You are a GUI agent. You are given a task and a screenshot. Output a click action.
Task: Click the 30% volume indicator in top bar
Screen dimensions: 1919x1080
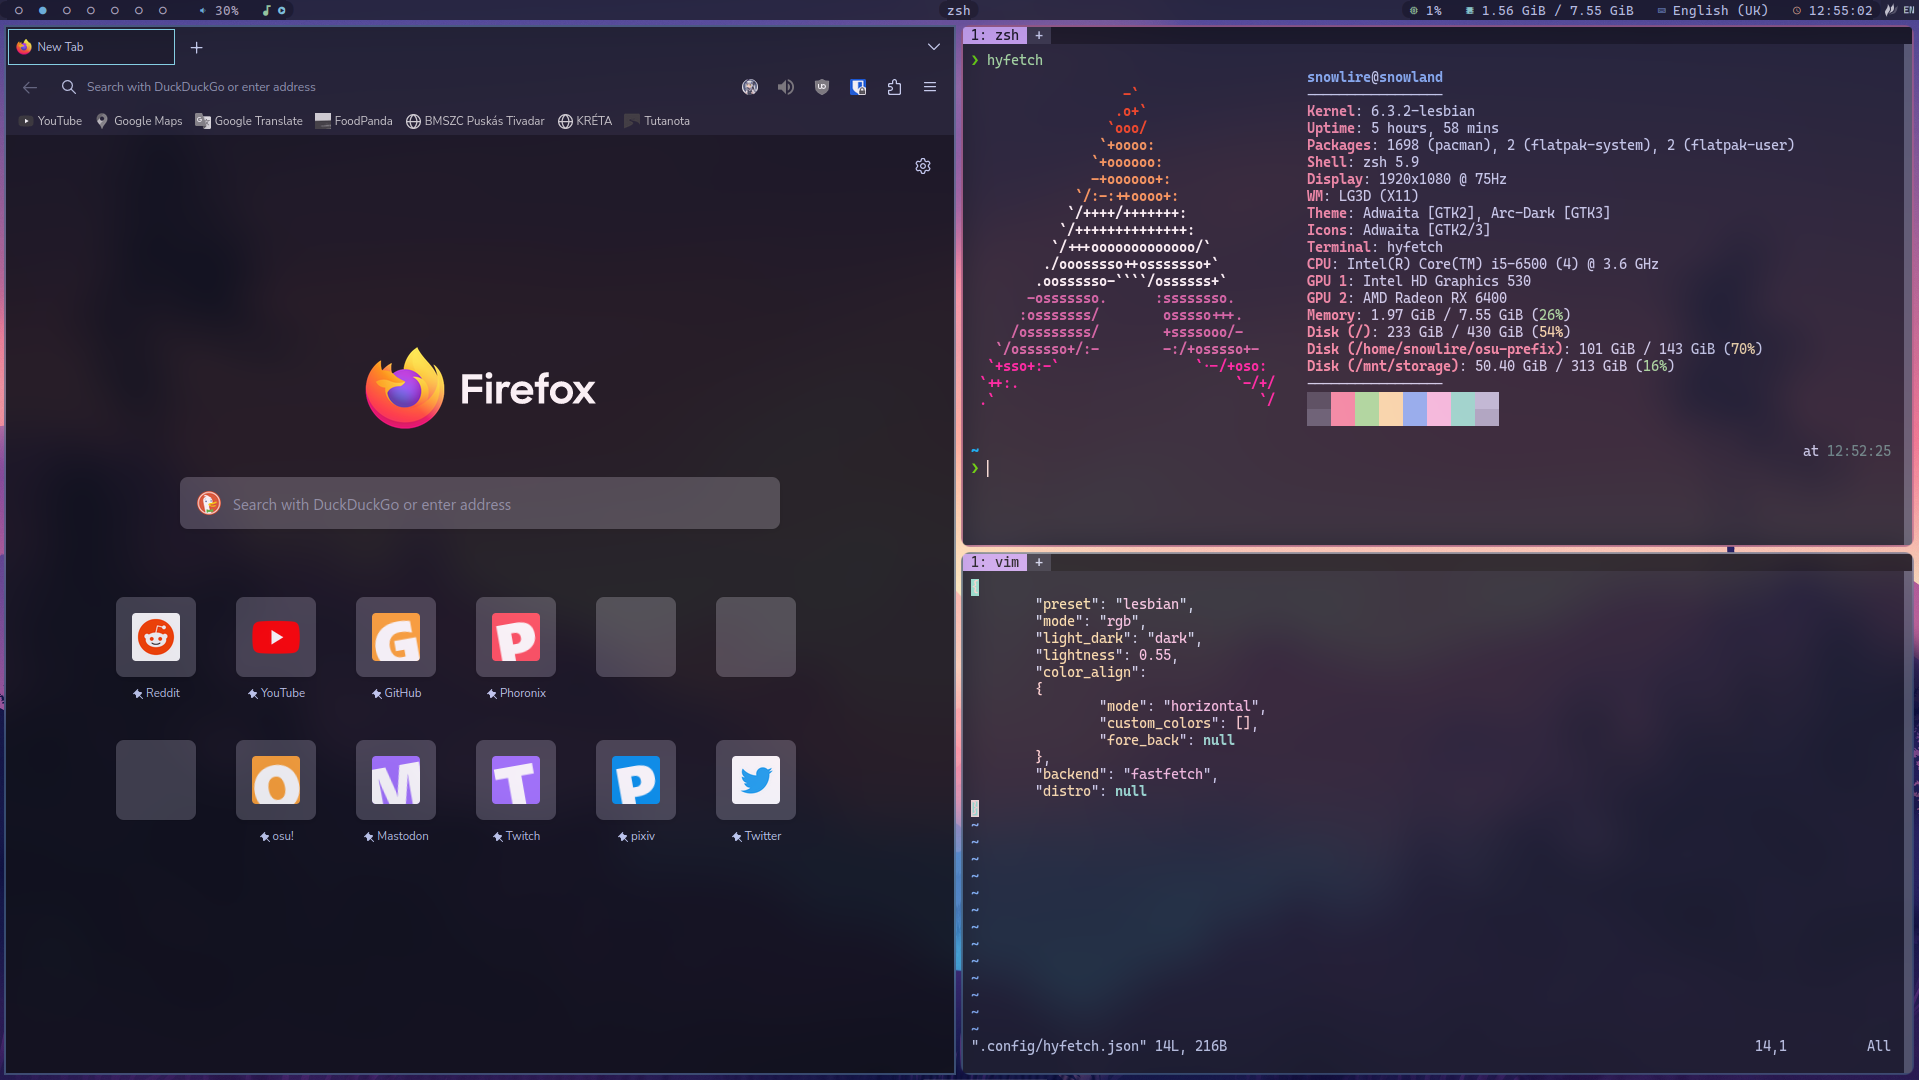coord(219,10)
